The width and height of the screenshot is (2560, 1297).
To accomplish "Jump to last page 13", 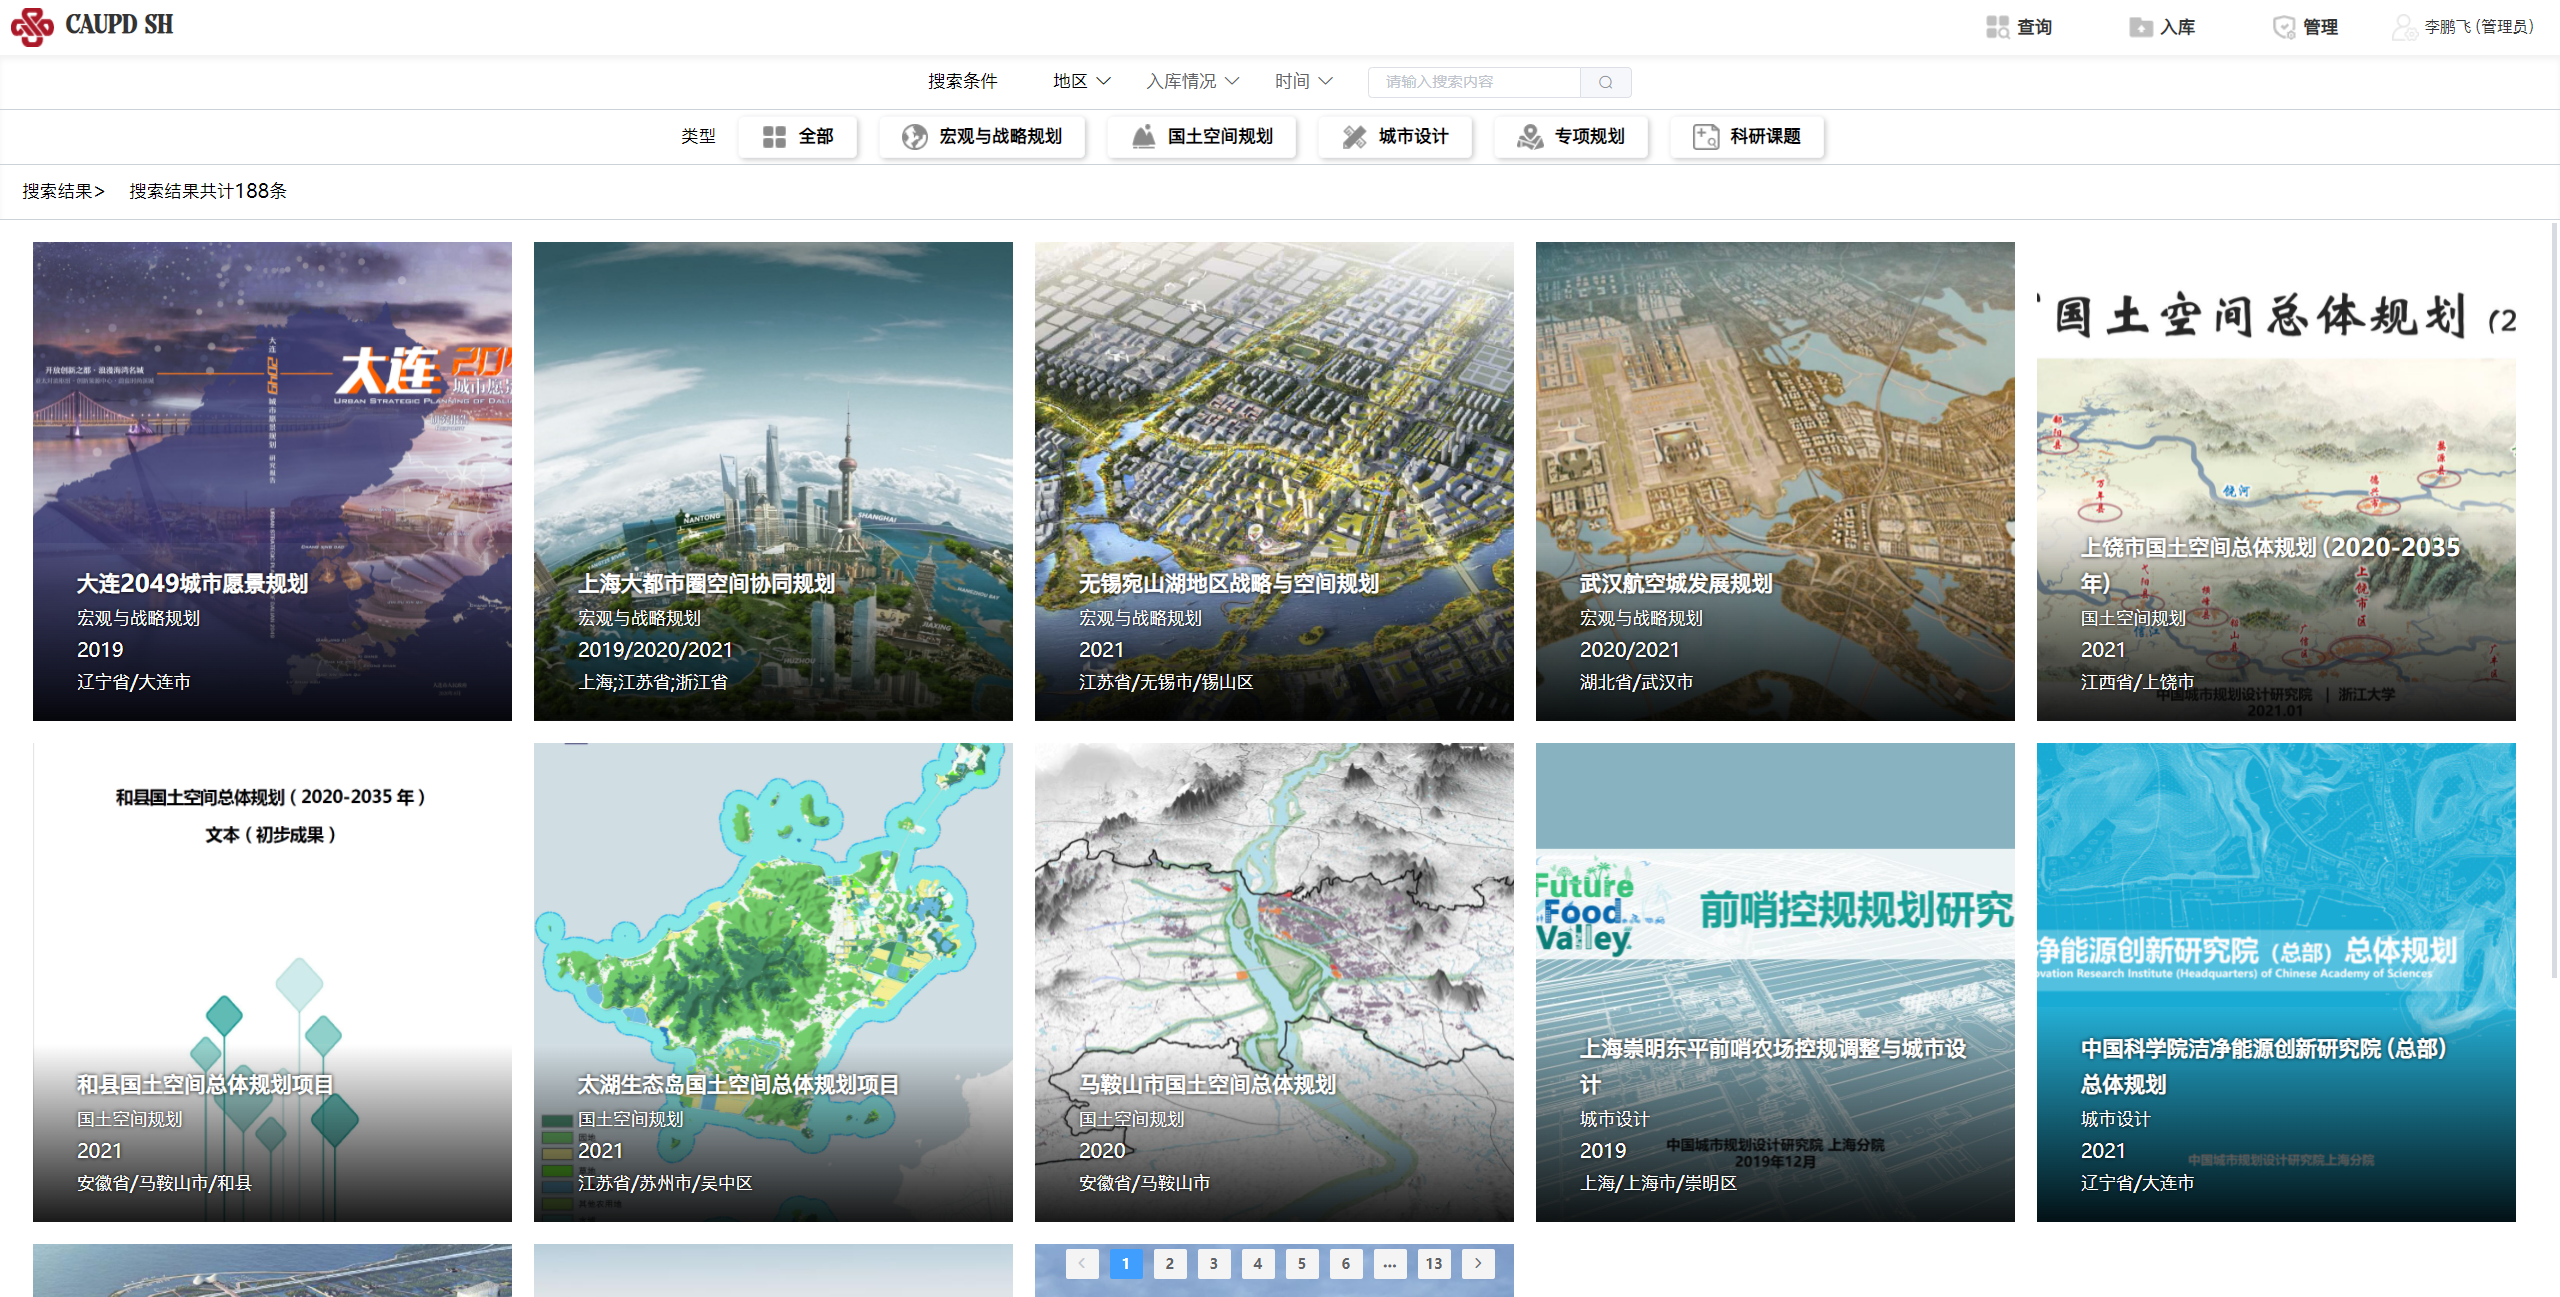I will coord(1434,1263).
